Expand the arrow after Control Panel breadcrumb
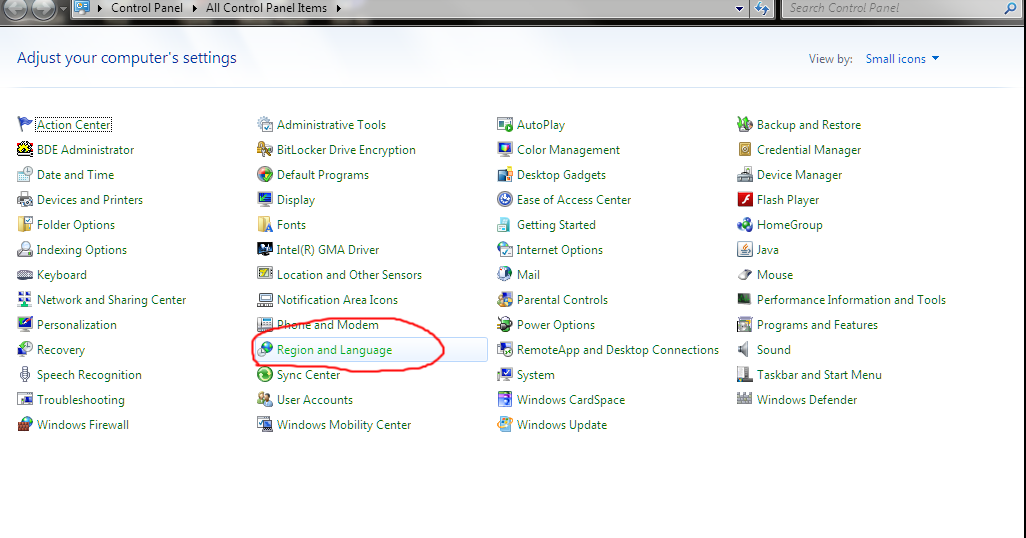Screen dimensions: 1026x538 pyautogui.click(x=194, y=9)
